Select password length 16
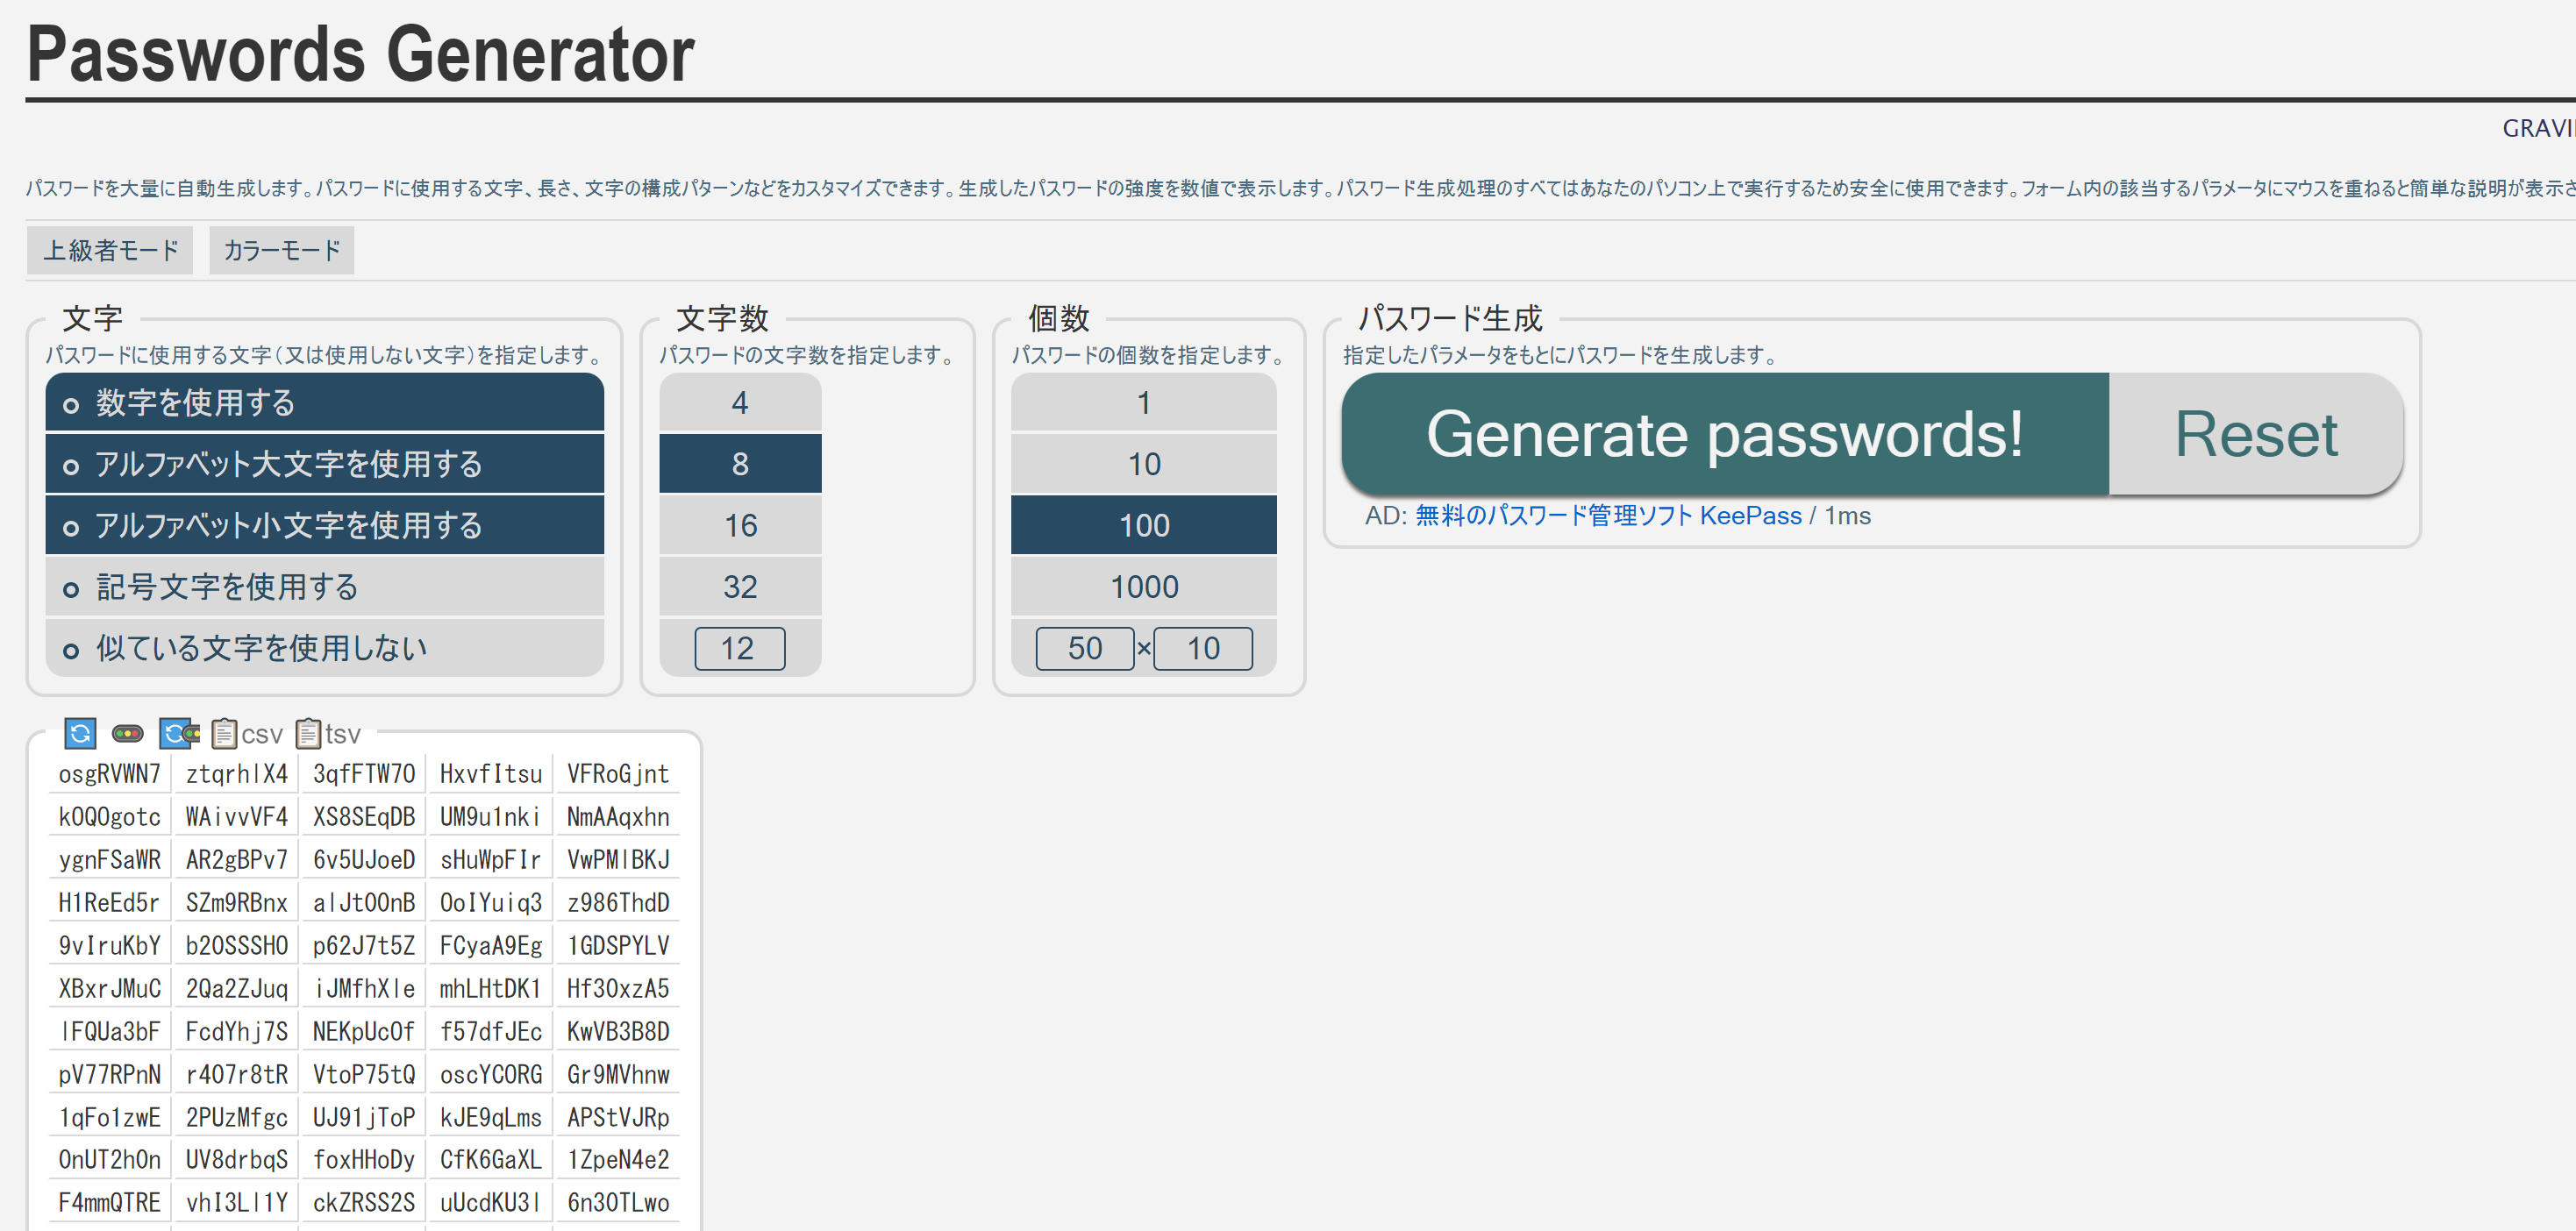The height and width of the screenshot is (1231, 2576). click(740, 526)
